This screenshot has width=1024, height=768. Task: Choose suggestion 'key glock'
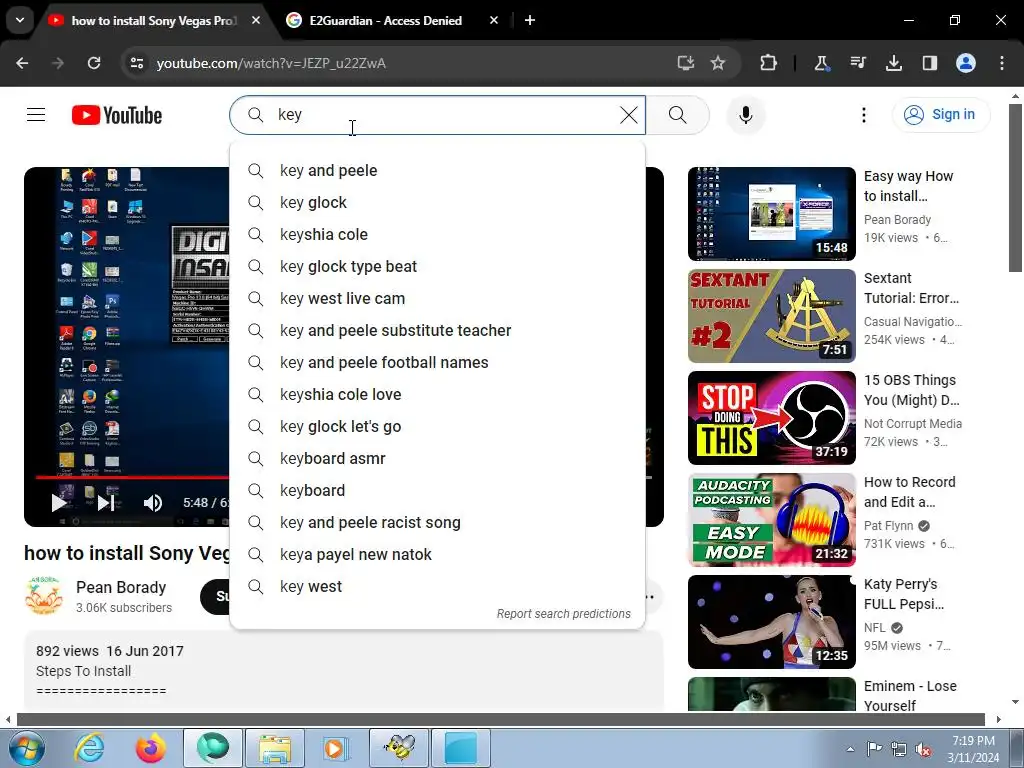coord(438,202)
